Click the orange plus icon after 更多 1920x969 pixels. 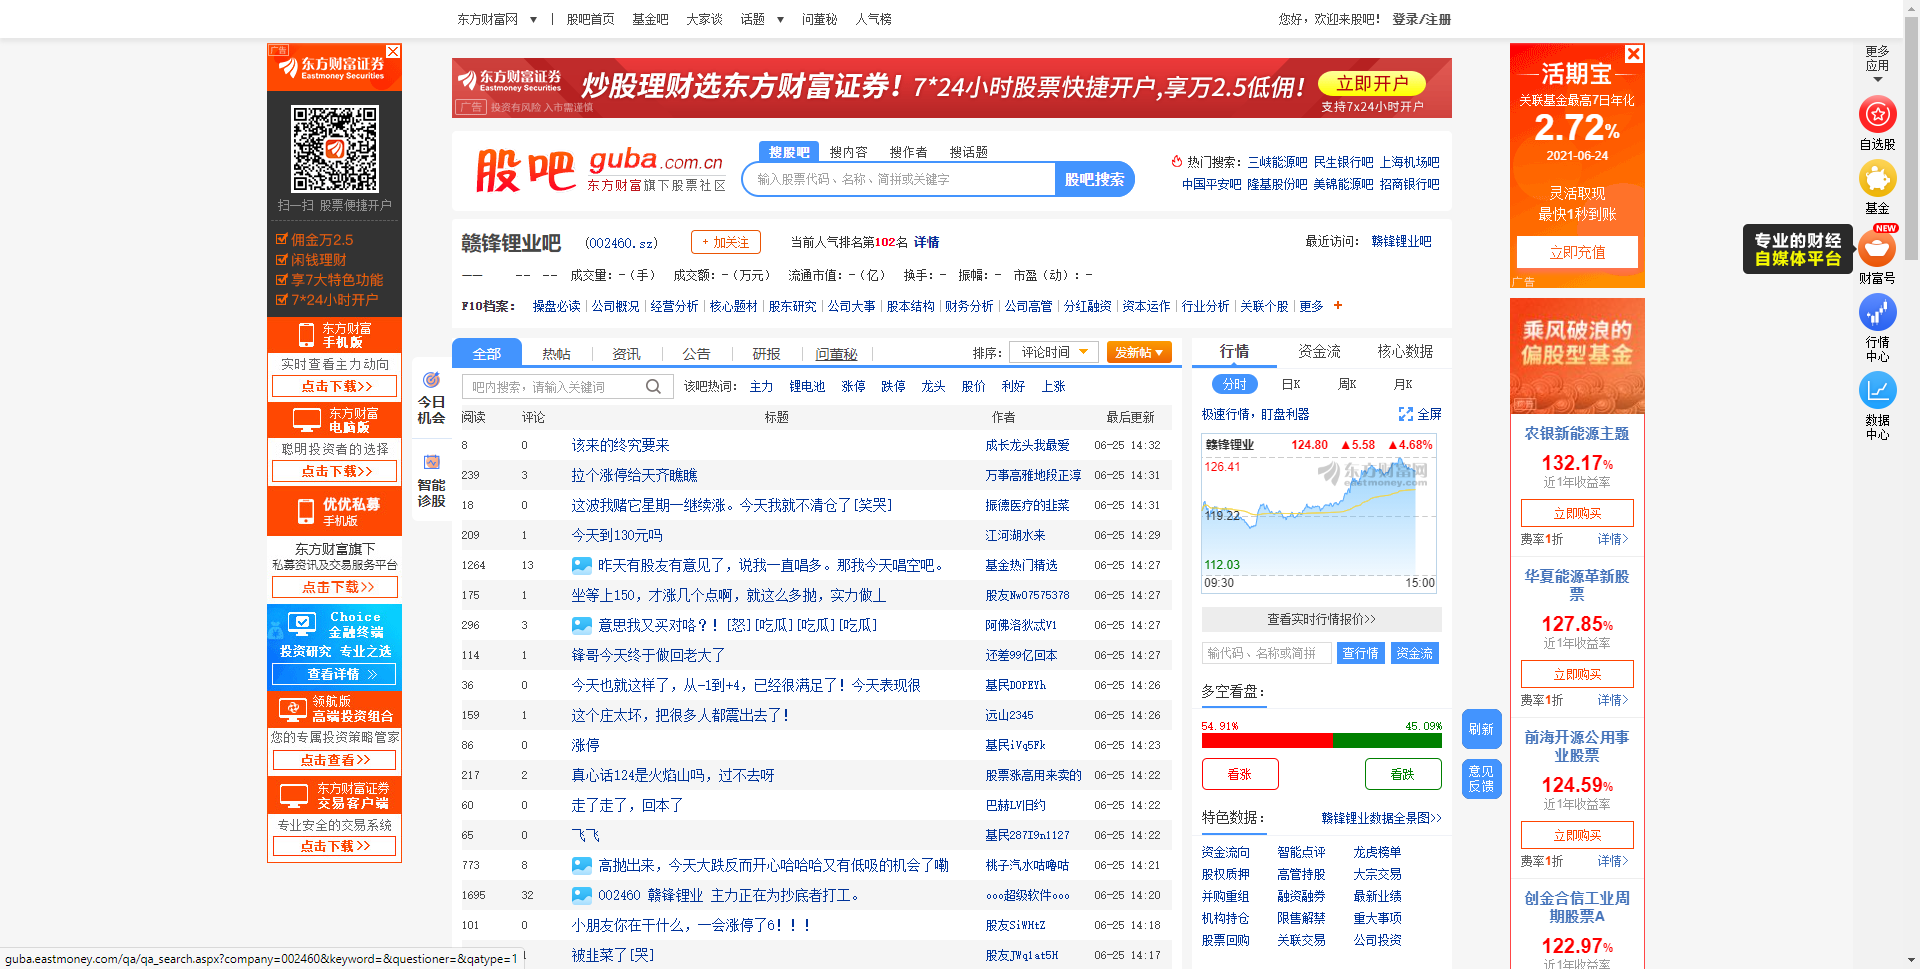point(1338,306)
